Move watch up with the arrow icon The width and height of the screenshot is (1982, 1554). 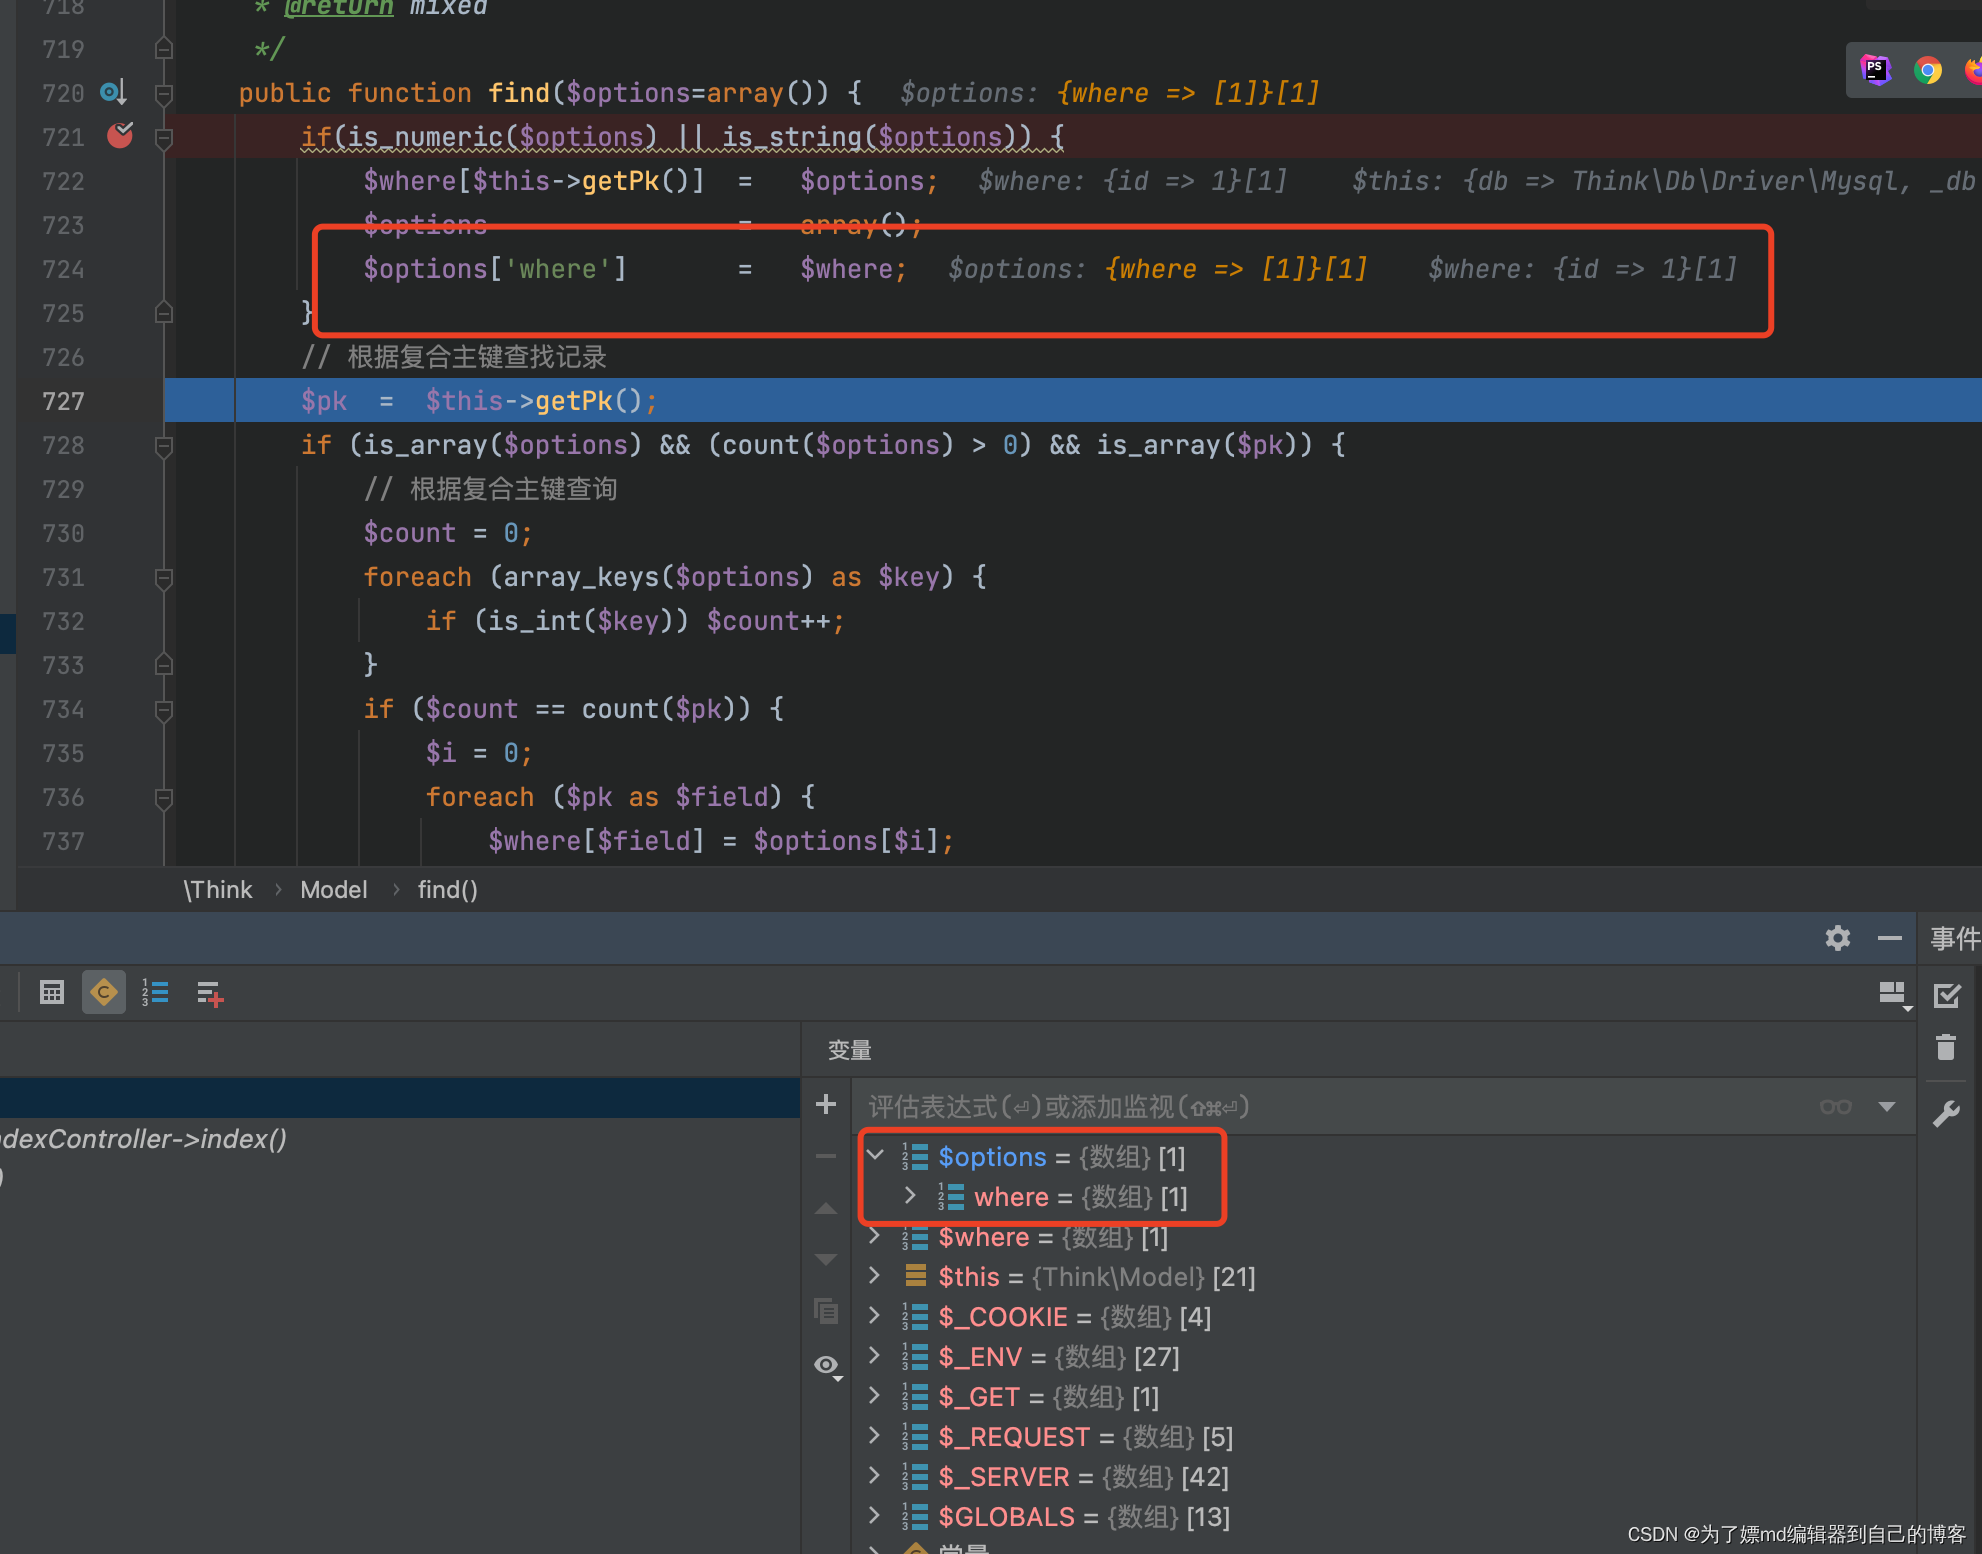826,1209
